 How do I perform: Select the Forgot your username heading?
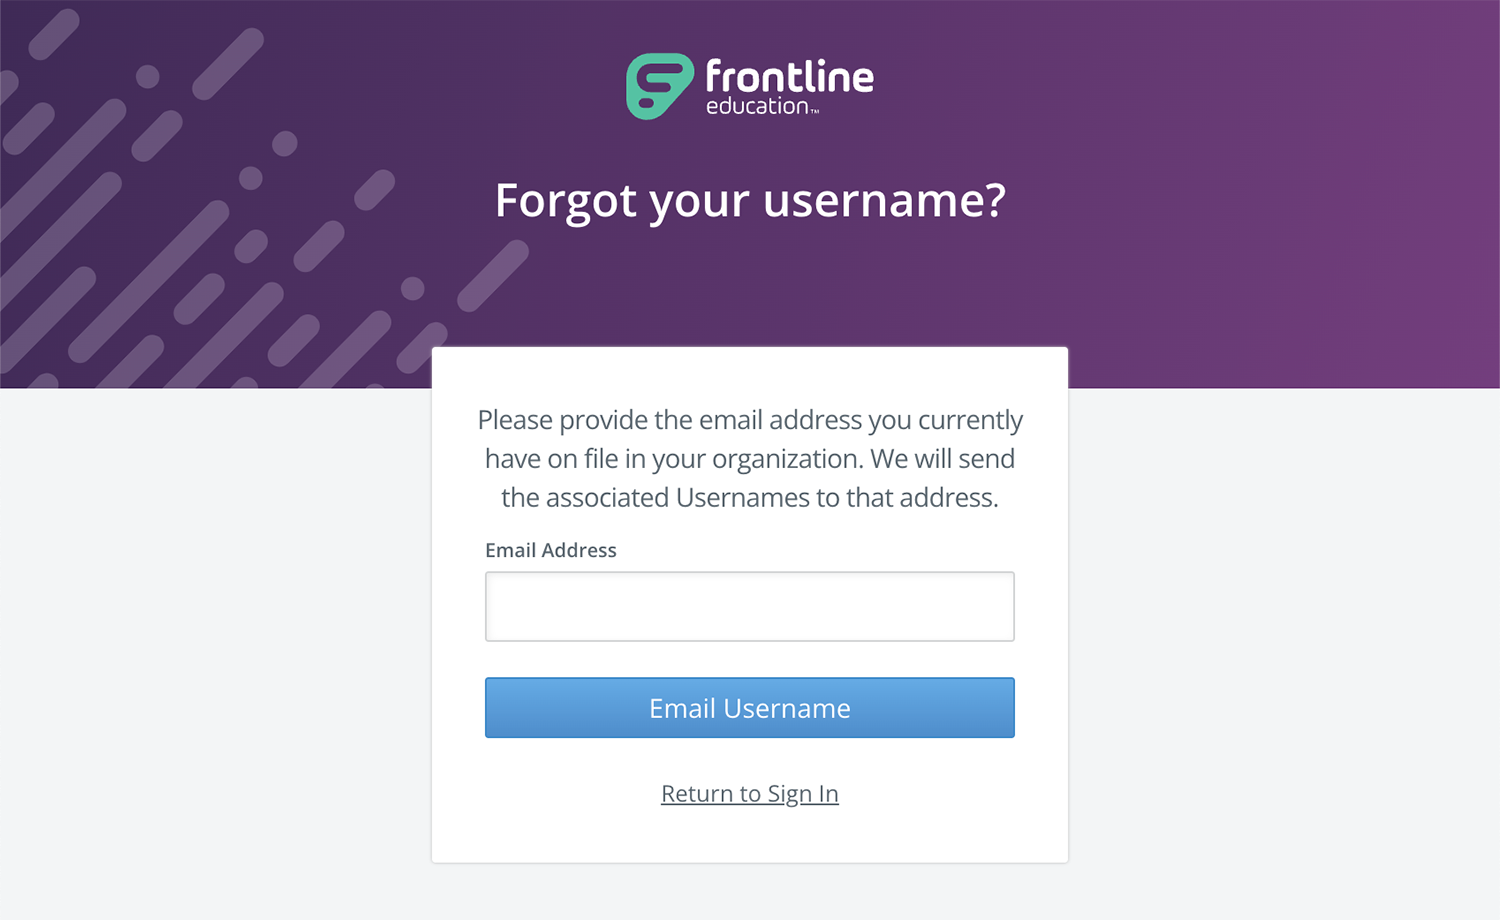click(750, 200)
